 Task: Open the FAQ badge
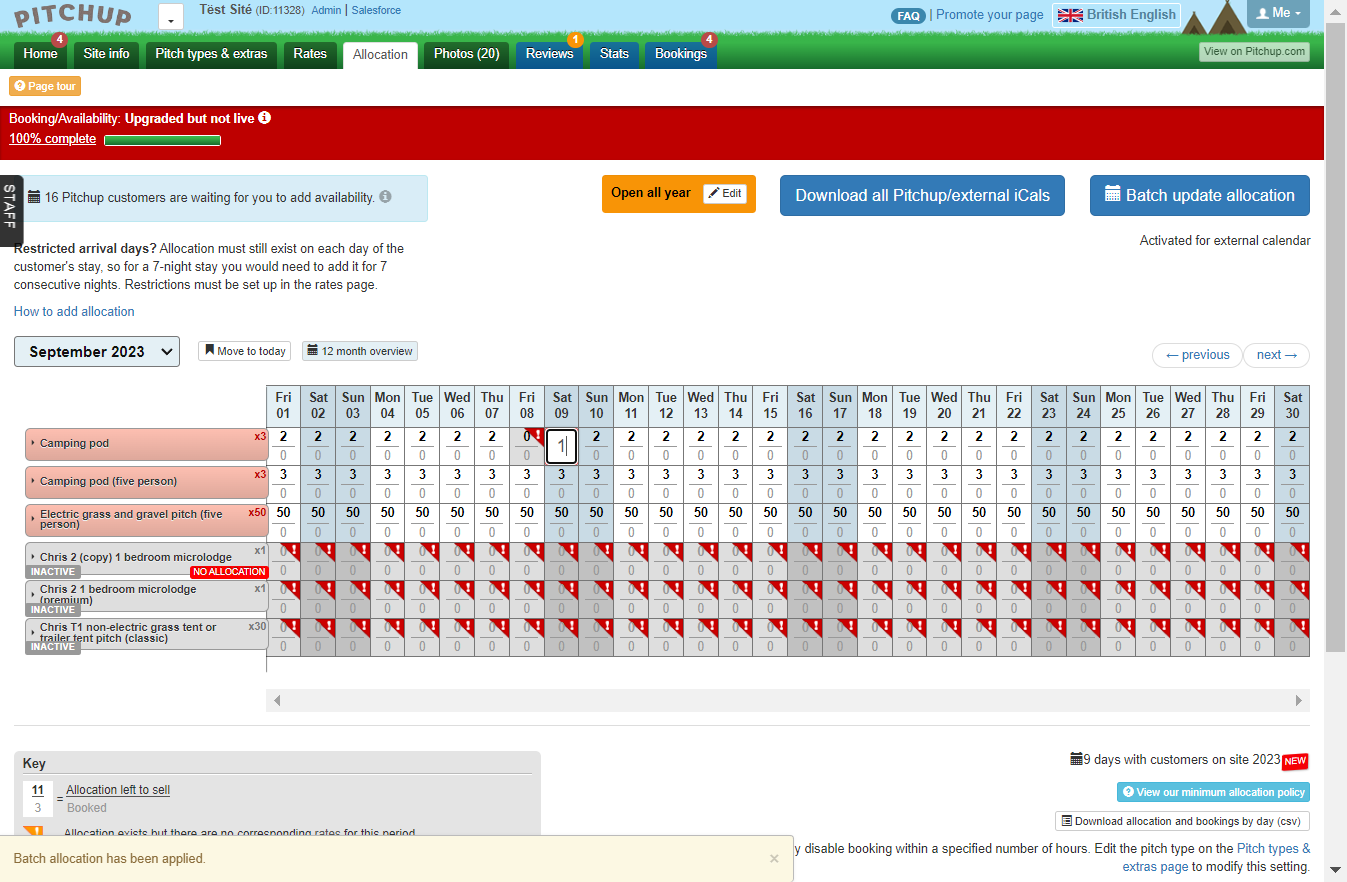(x=908, y=16)
